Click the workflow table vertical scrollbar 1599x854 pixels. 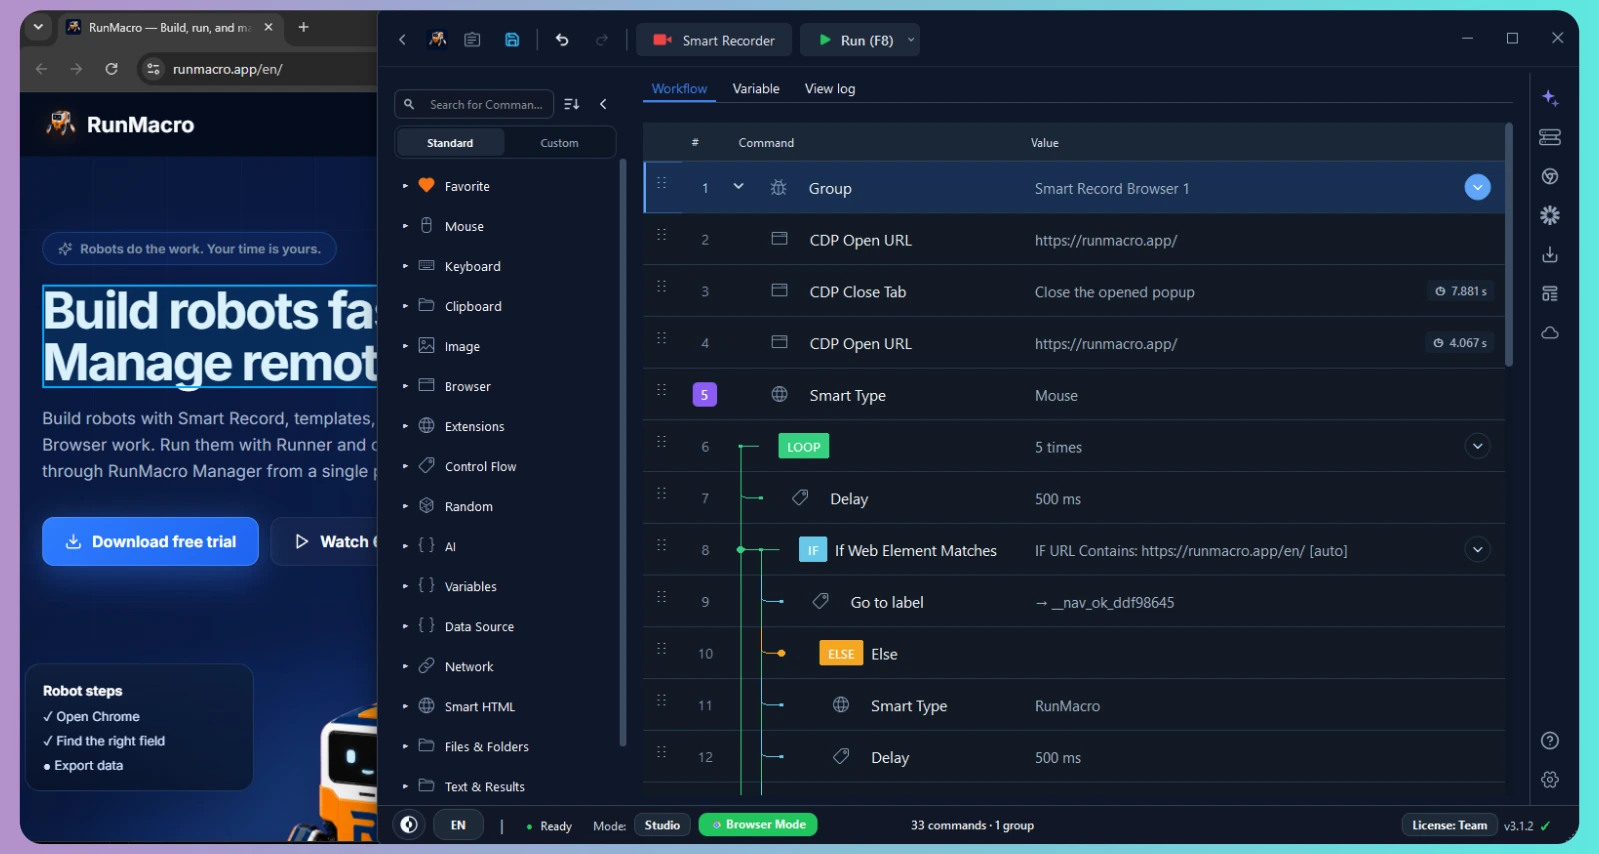pos(1509,245)
